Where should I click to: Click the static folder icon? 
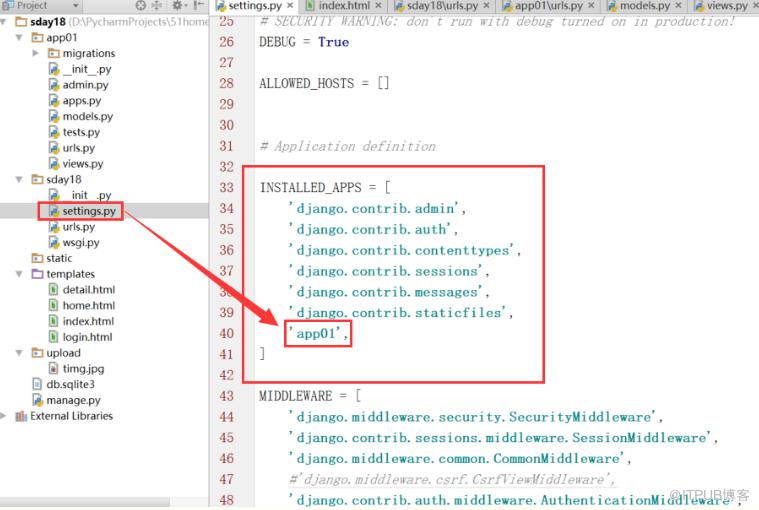37,258
